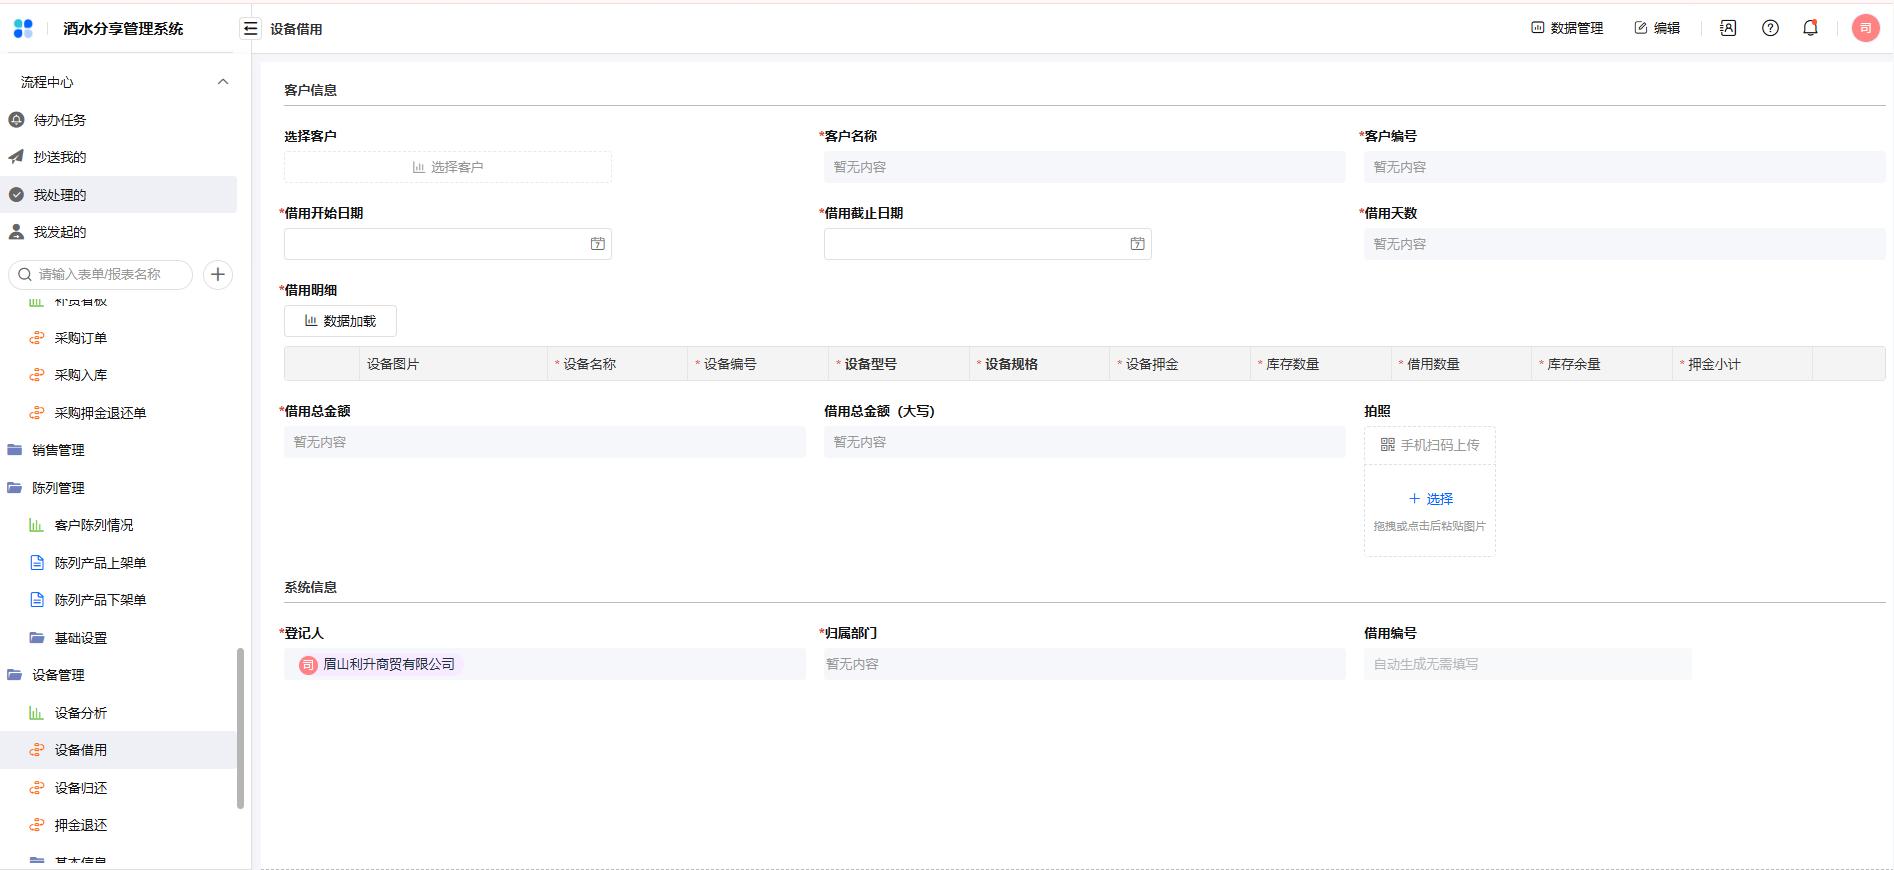
Task: Click the 借用天数 field
Action: [x=1624, y=244]
